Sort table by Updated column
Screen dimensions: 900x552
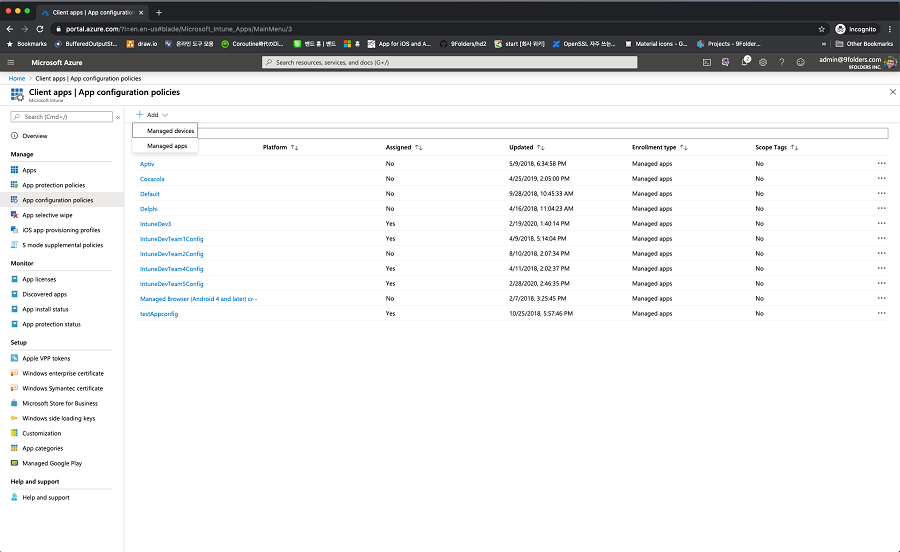[x=527, y=147]
